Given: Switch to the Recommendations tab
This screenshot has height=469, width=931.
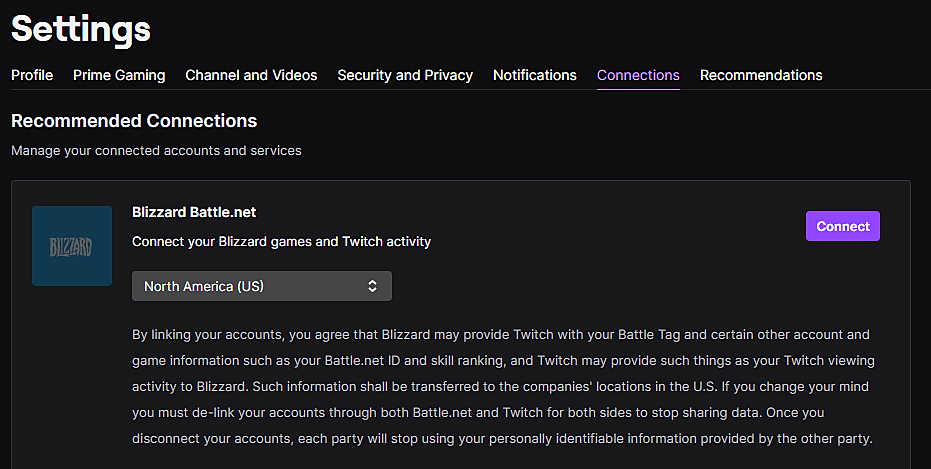Looking at the screenshot, I should [x=761, y=75].
